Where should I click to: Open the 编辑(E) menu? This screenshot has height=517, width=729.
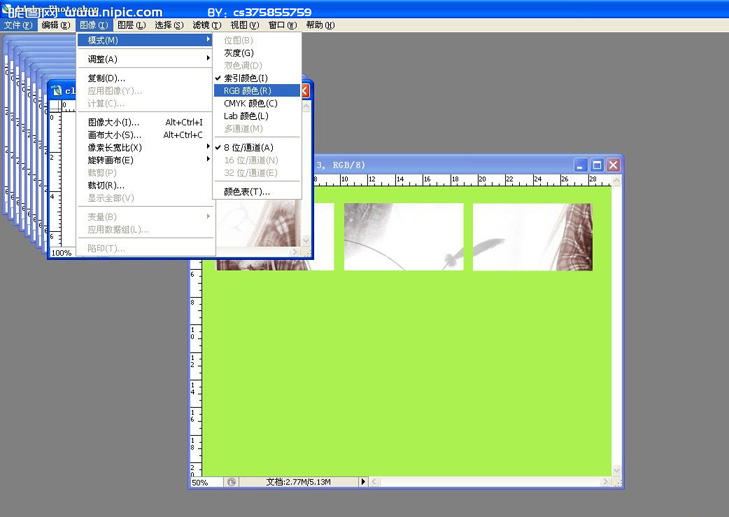pyautogui.click(x=56, y=25)
